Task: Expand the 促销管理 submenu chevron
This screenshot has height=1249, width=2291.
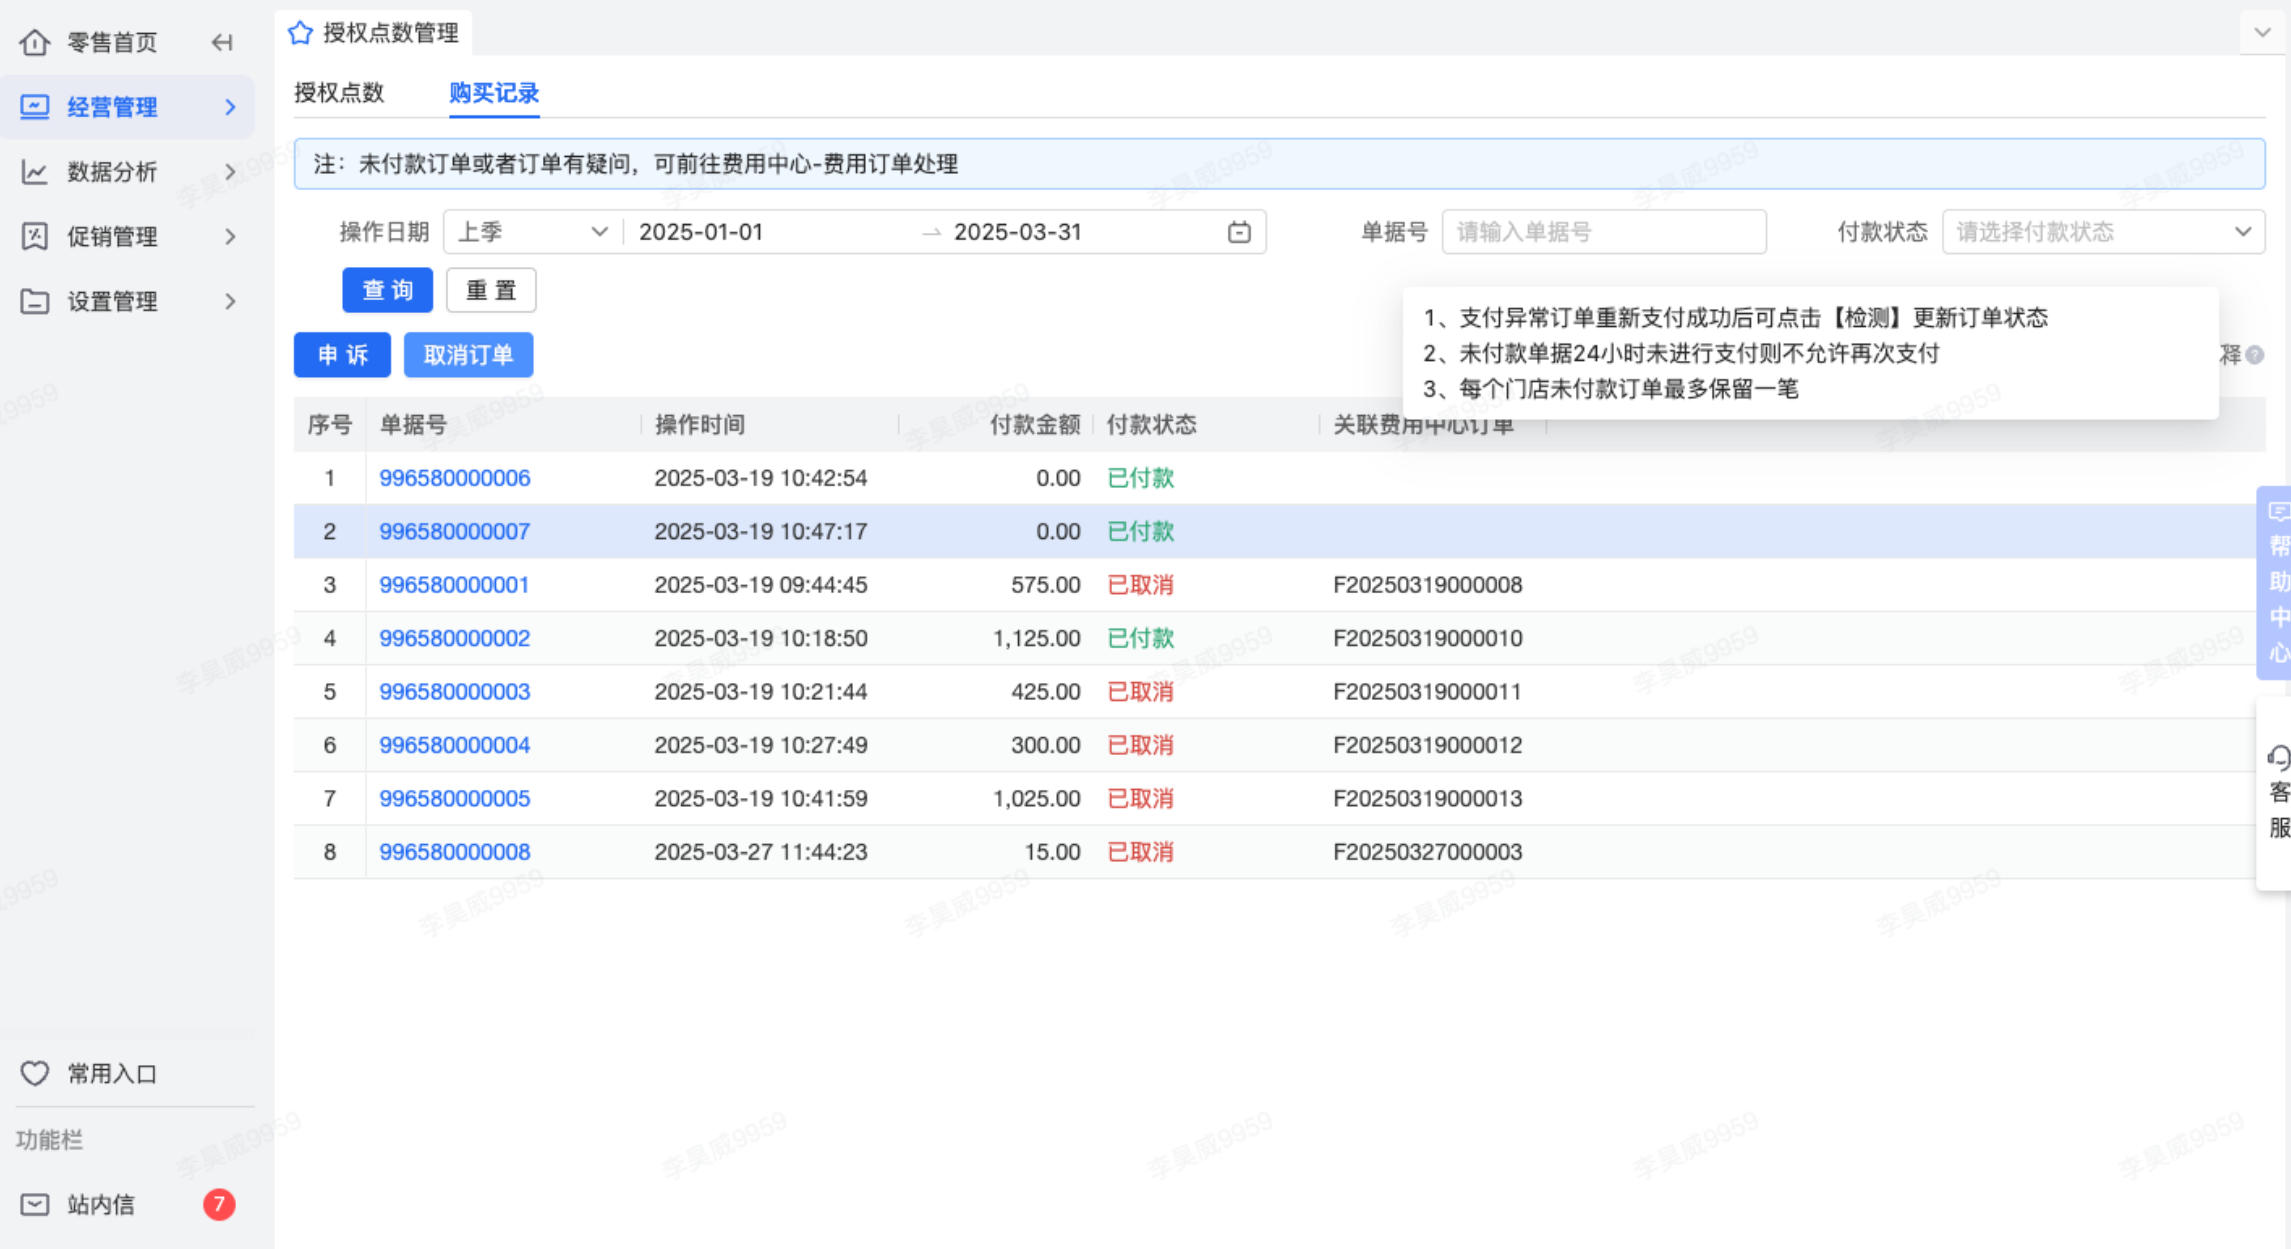Action: [x=230, y=237]
